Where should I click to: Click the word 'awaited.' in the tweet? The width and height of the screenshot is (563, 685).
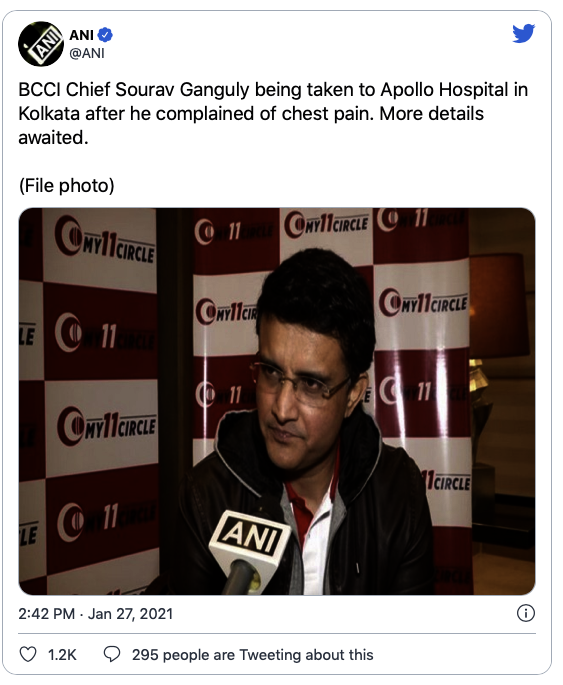53,138
